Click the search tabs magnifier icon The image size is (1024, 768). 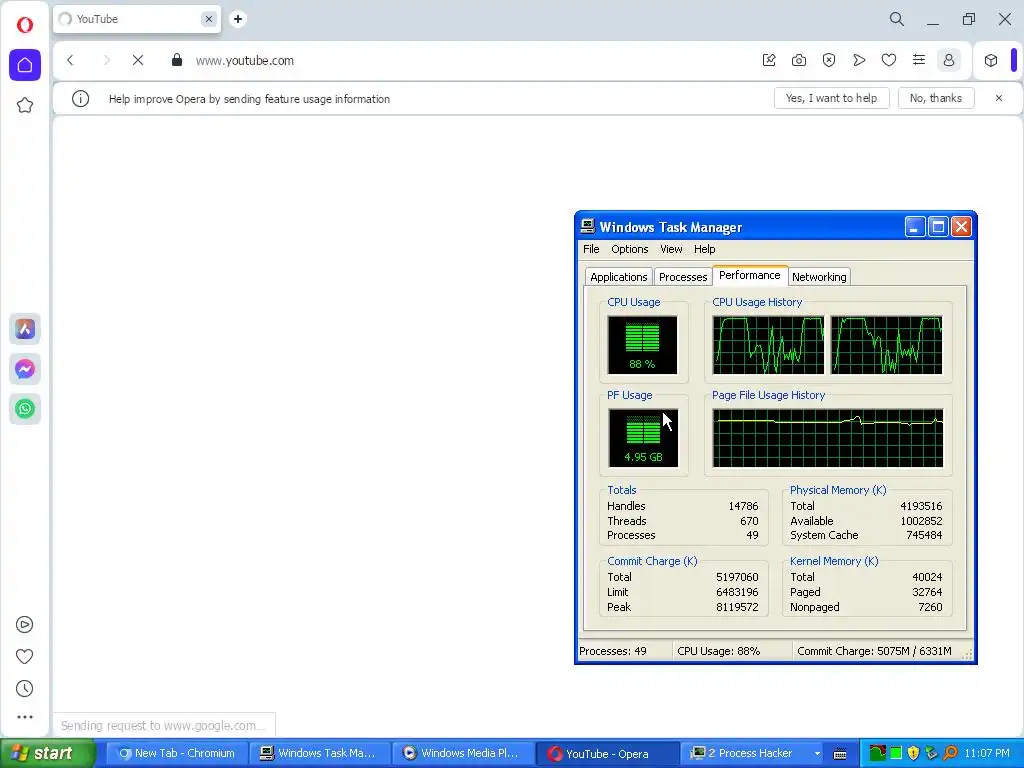tap(897, 19)
